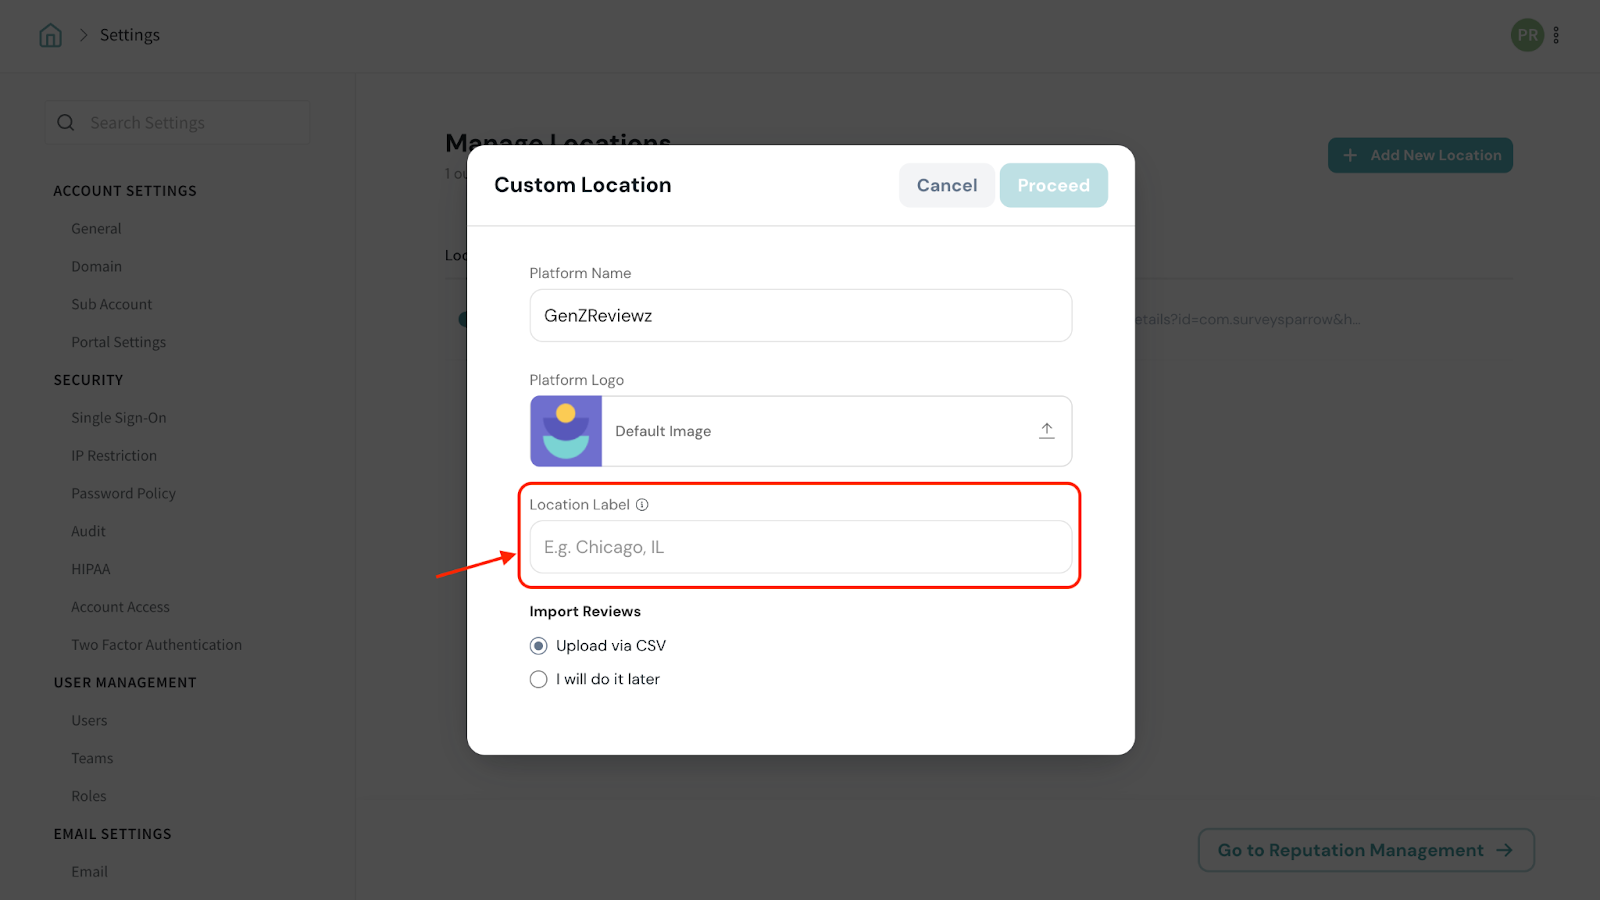Click the default platform logo thumbnail

pyautogui.click(x=566, y=431)
